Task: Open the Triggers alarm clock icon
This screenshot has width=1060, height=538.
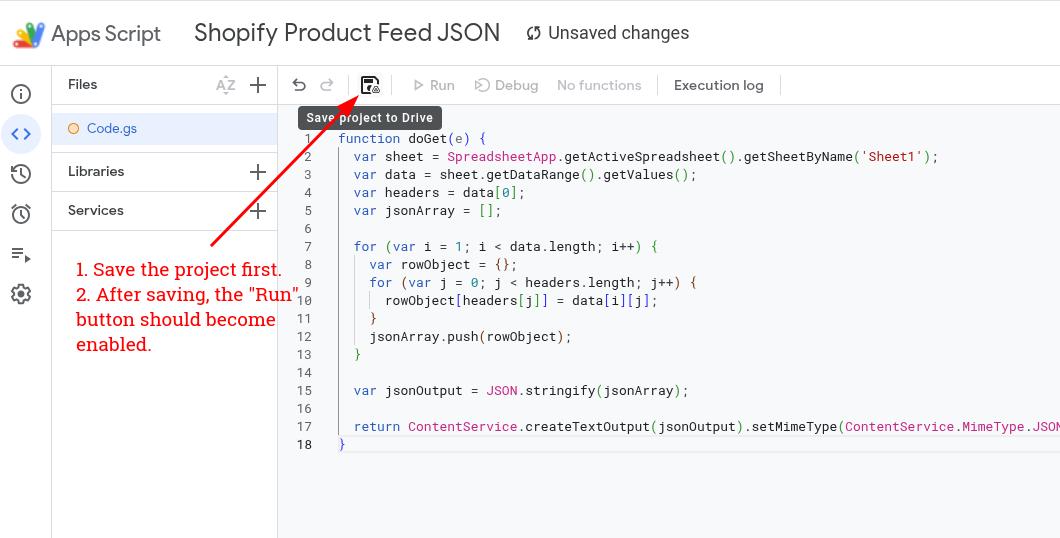Action: click(21, 214)
